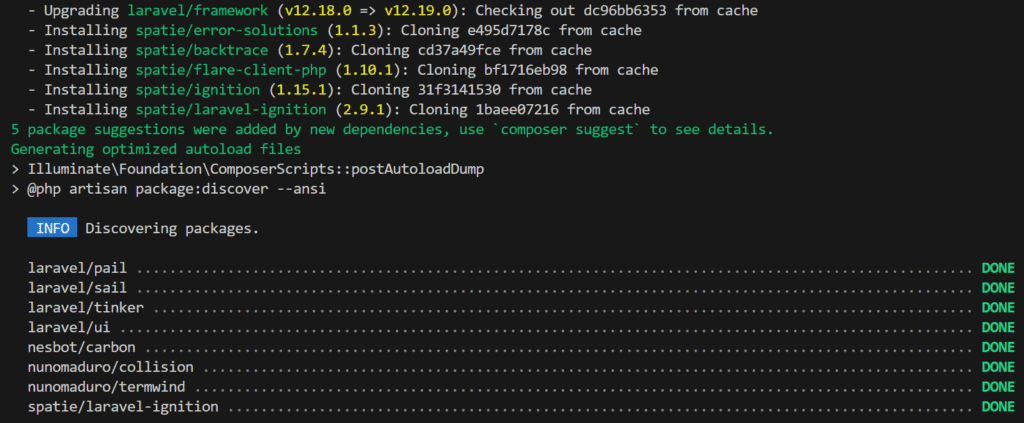This screenshot has height=423, width=1024.
Task: Click DONE status beside laravel/pail
Action: 997,268
